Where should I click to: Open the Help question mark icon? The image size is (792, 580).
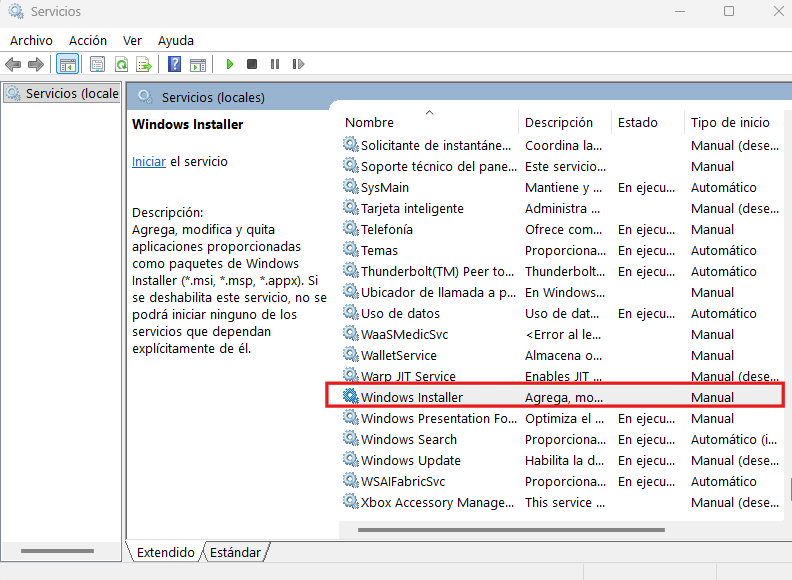174,64
